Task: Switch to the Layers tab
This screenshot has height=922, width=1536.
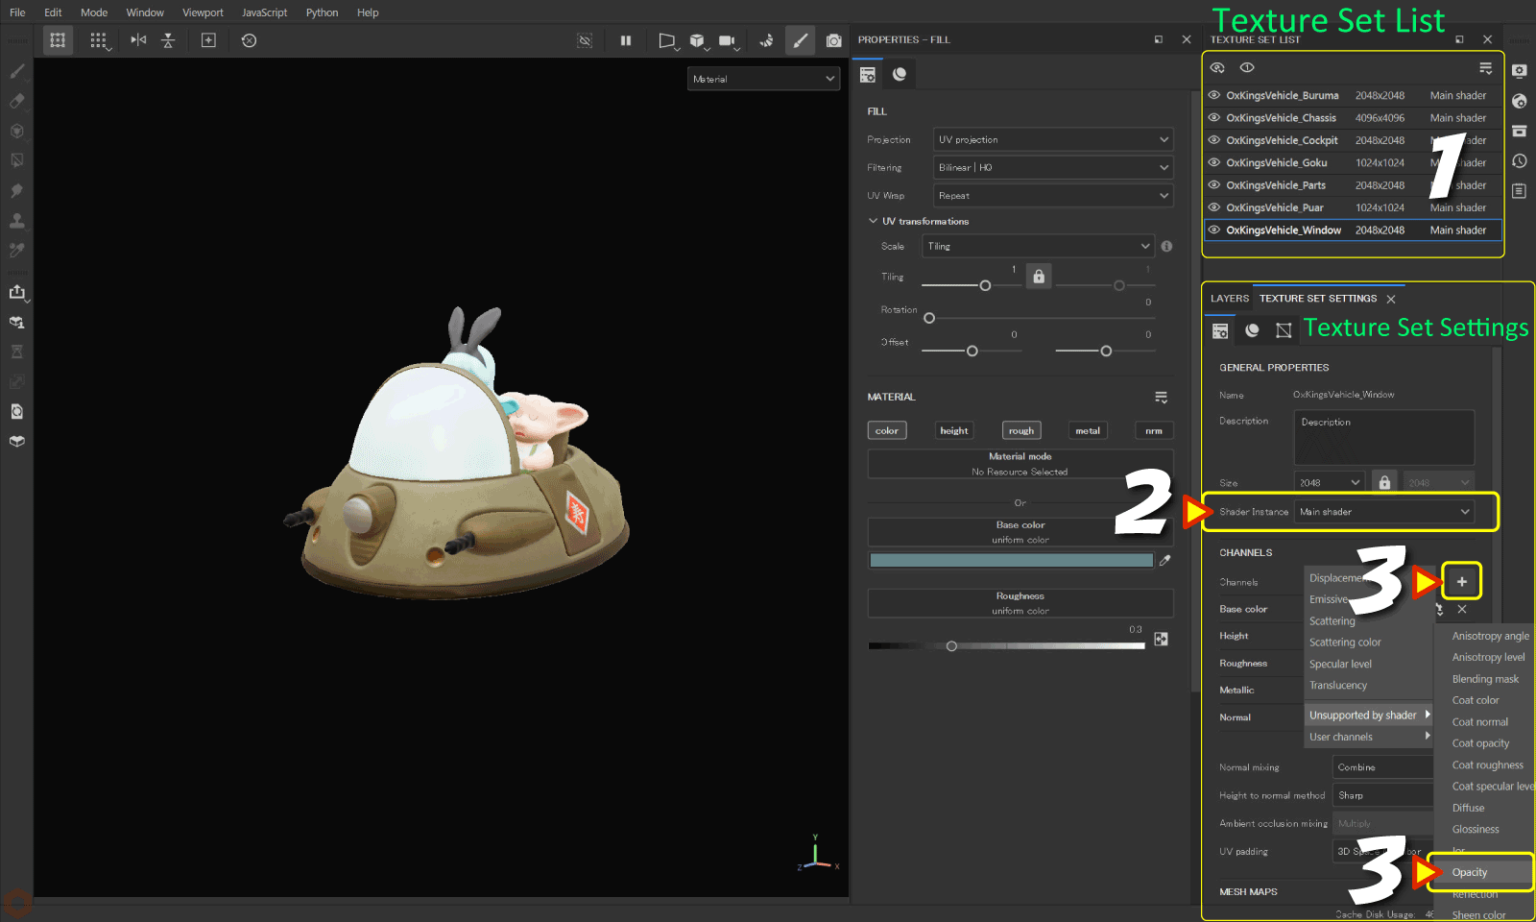Action: (x=1229, y=298)
